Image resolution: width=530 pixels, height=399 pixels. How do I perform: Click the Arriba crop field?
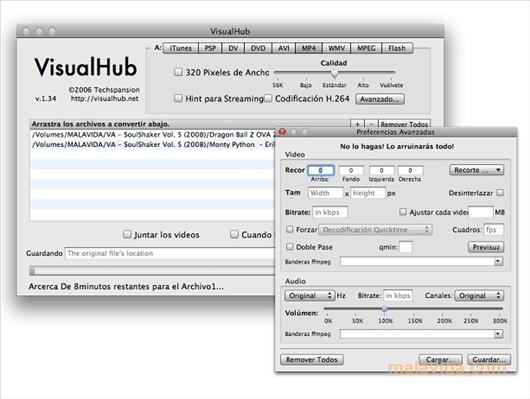[x=321, y=170]
